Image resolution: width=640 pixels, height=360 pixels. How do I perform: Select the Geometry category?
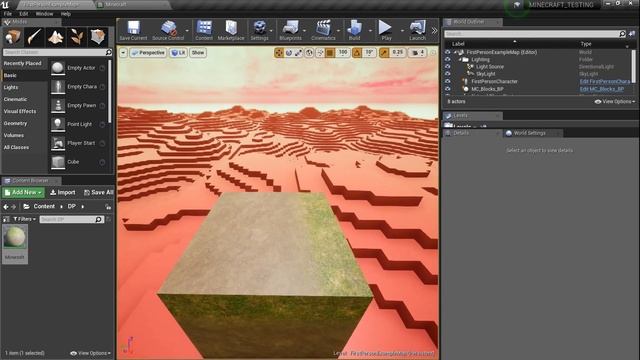16,123
